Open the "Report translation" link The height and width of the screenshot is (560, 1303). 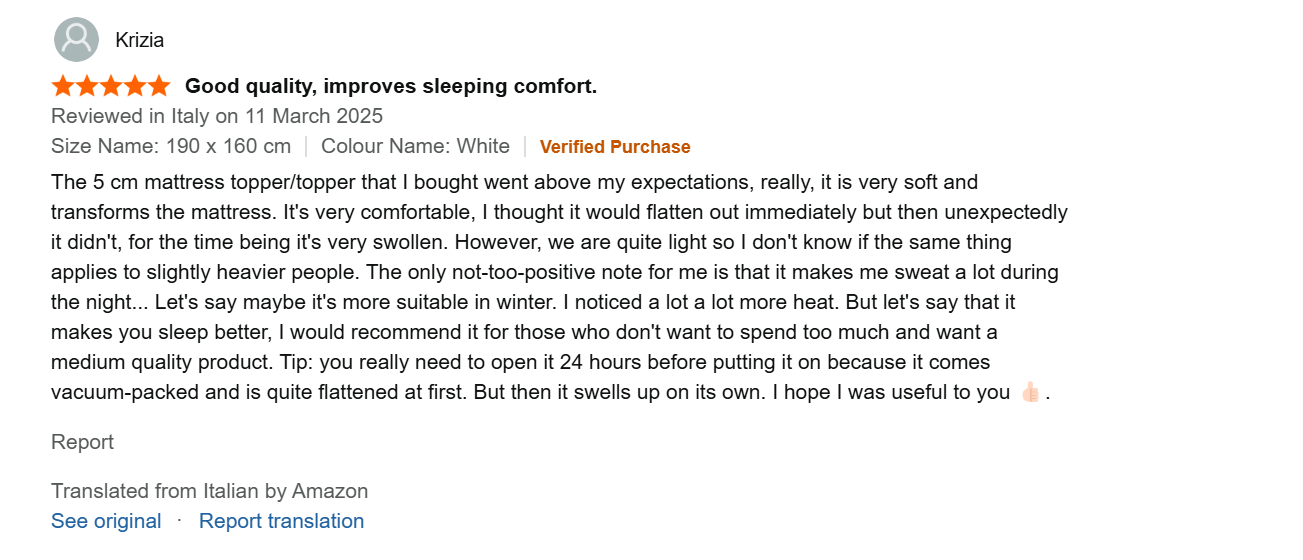pyautogui.click(x=281, y=521)
